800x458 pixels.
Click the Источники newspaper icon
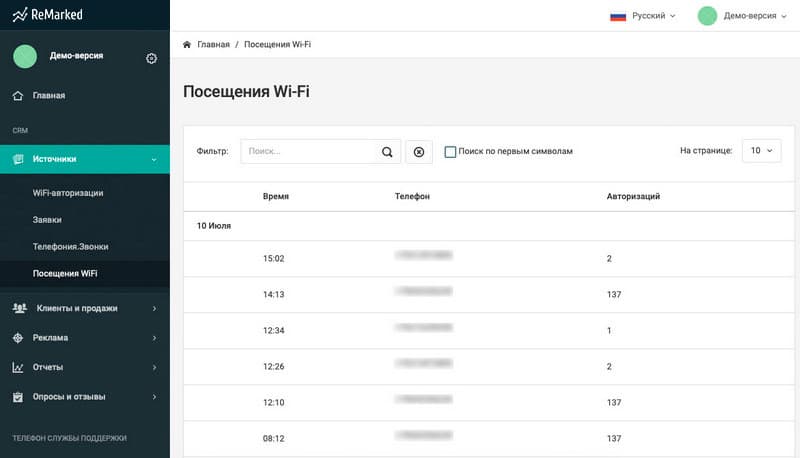click(x=18, y=159)
